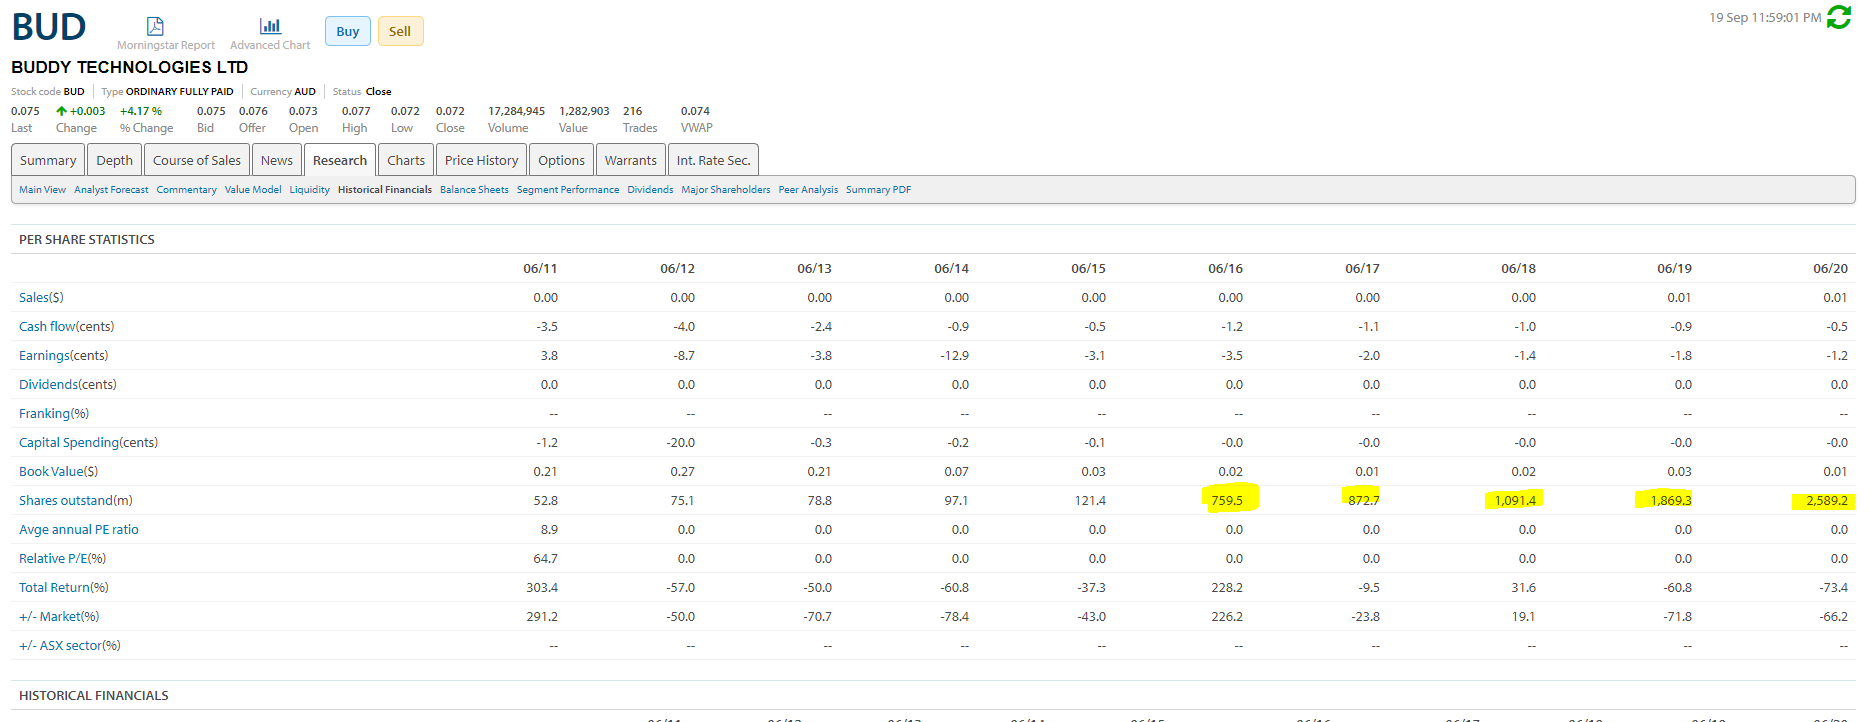
Task: Open the Segment Performance link
Action: (x=568, y=189)
